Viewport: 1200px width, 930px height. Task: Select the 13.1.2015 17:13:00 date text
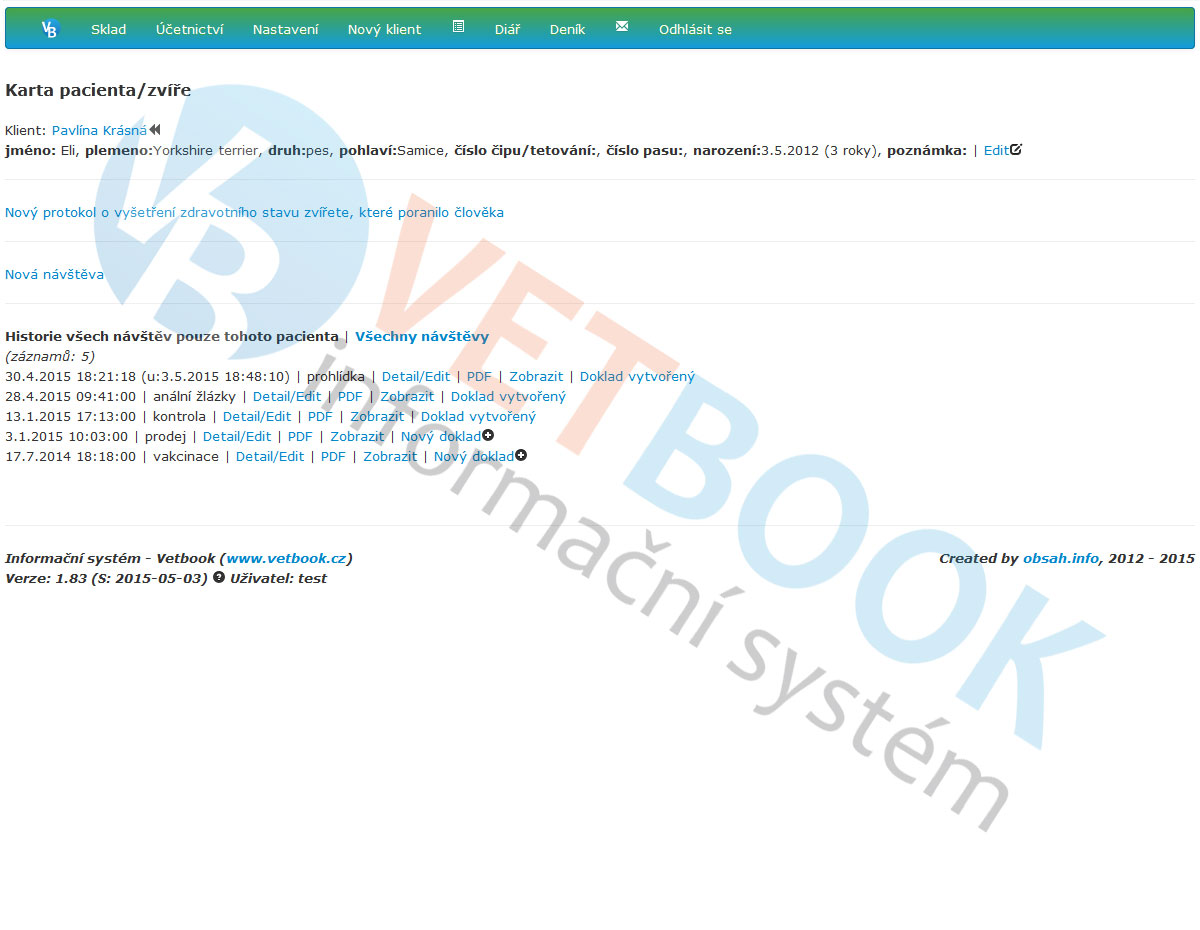click(x=70, y=416)
